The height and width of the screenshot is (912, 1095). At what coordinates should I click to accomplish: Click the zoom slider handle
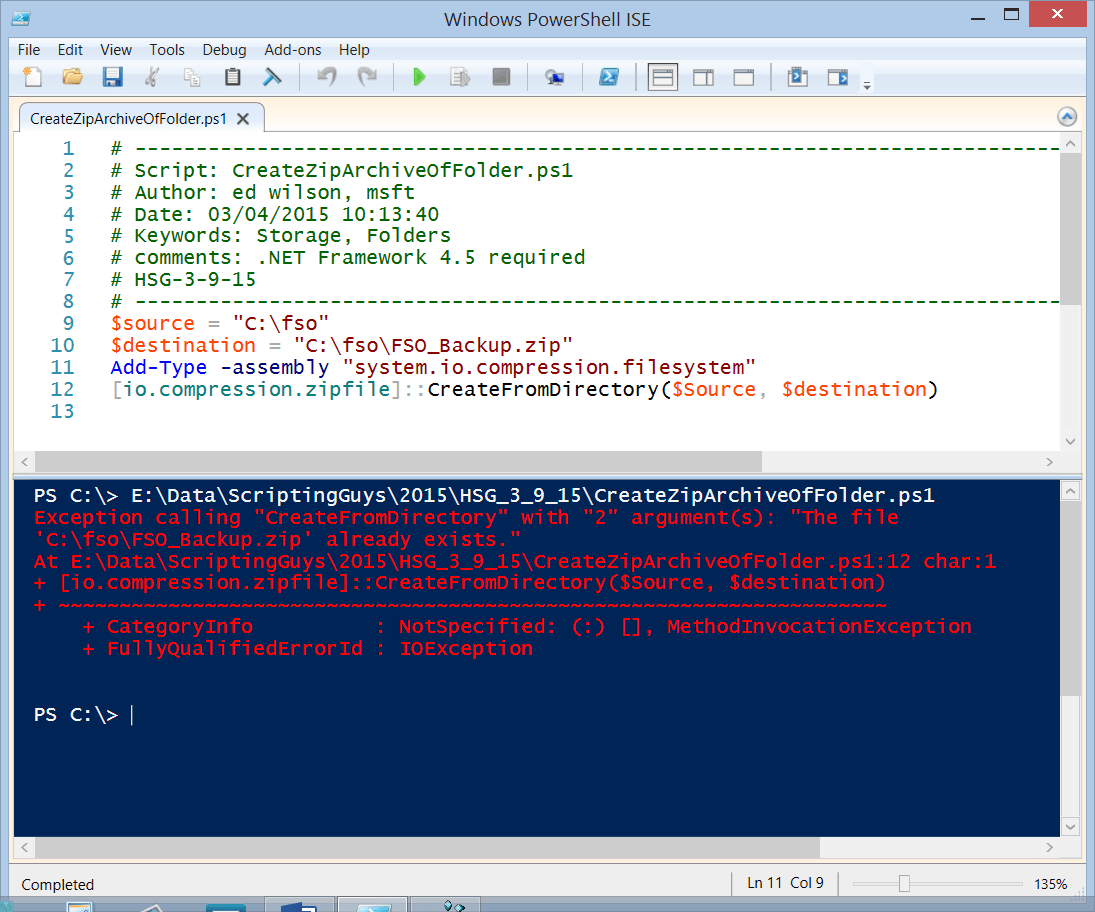pyautogui.click(x=904, y=883)
